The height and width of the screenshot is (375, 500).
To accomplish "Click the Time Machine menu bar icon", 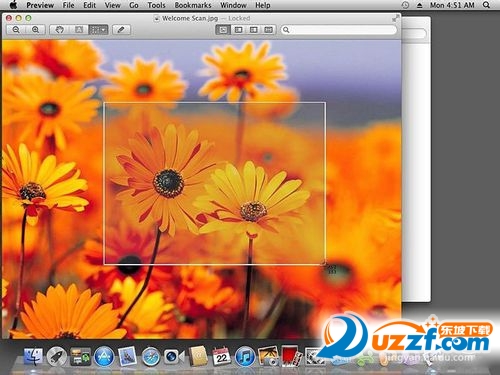I will [405, 5].
